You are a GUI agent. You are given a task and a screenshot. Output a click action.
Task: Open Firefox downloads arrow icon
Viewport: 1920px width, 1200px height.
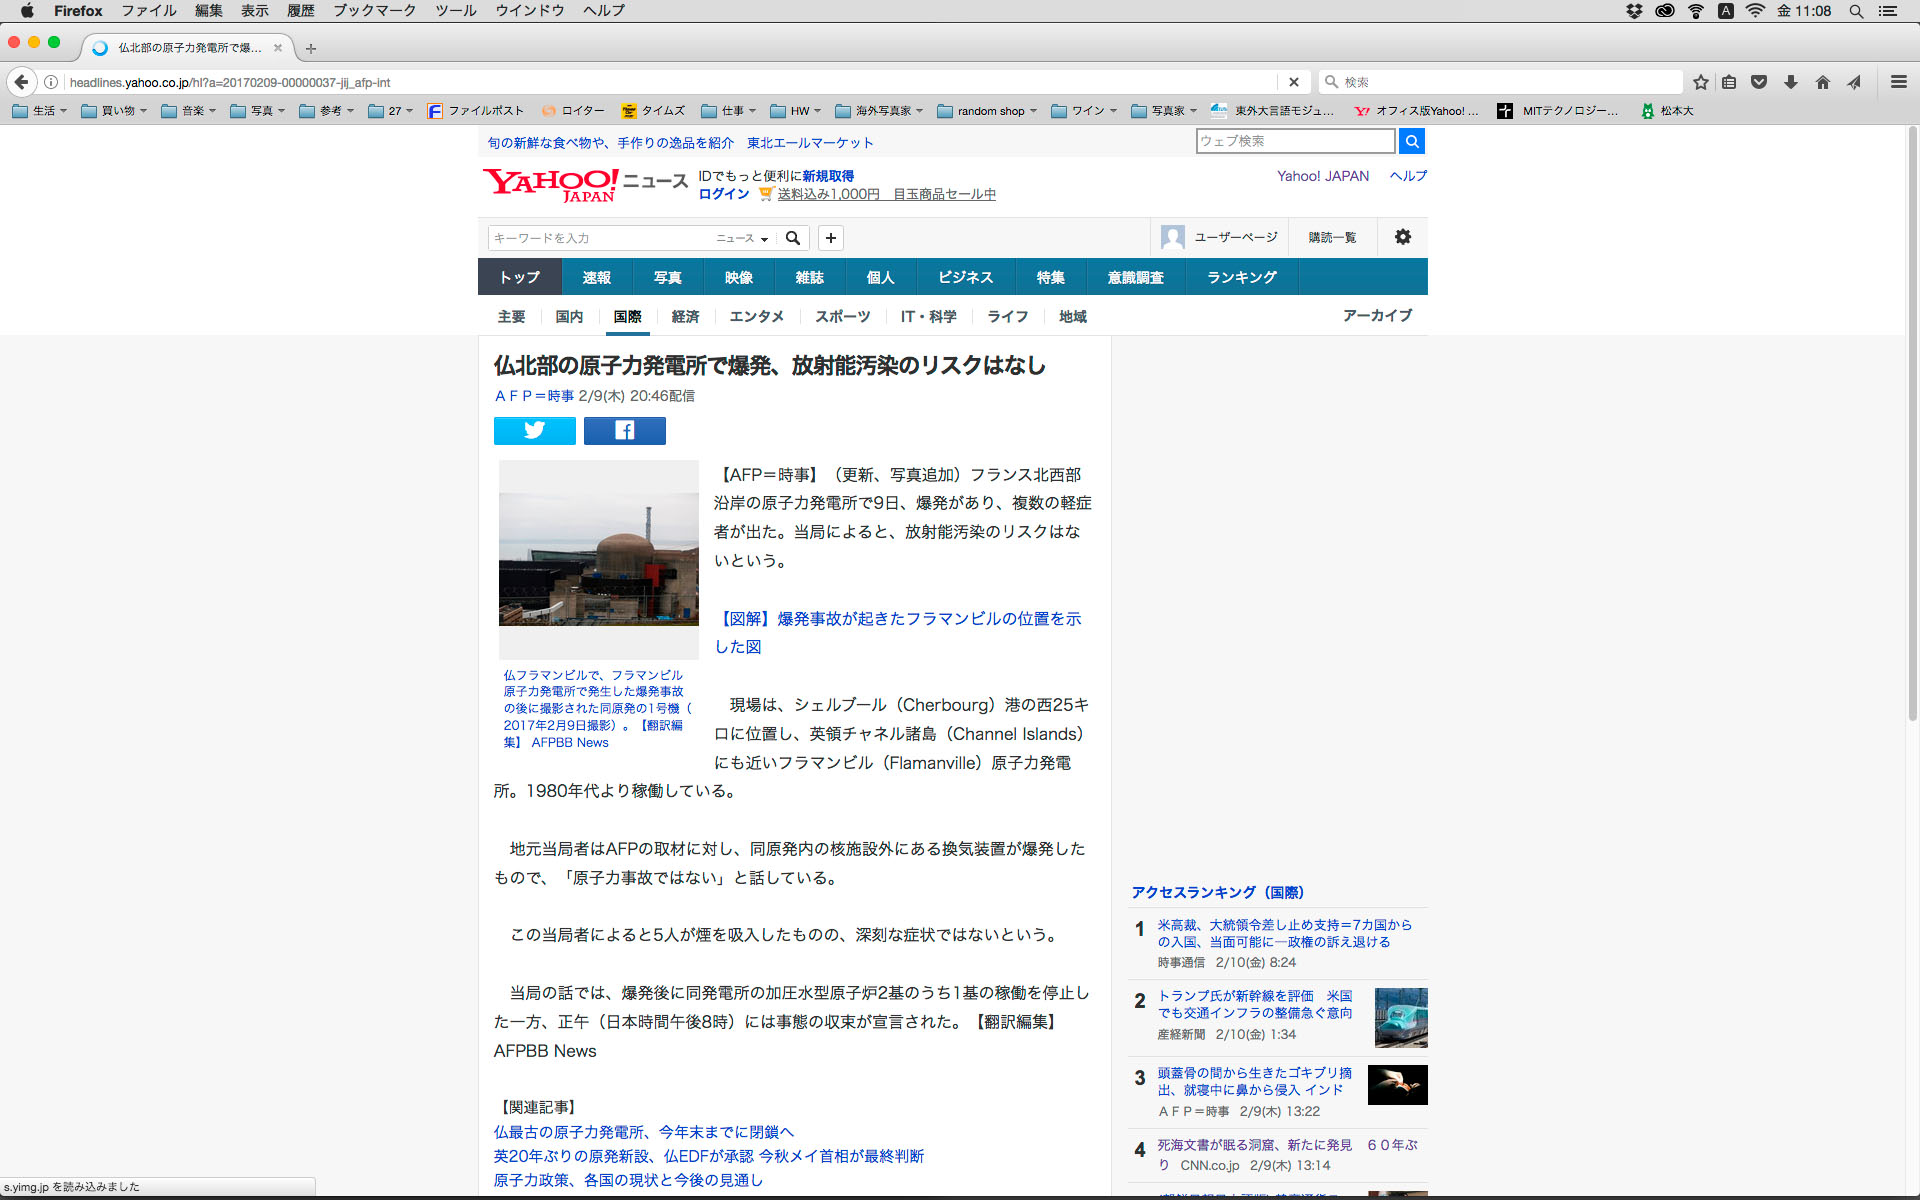click(1790, 82)
